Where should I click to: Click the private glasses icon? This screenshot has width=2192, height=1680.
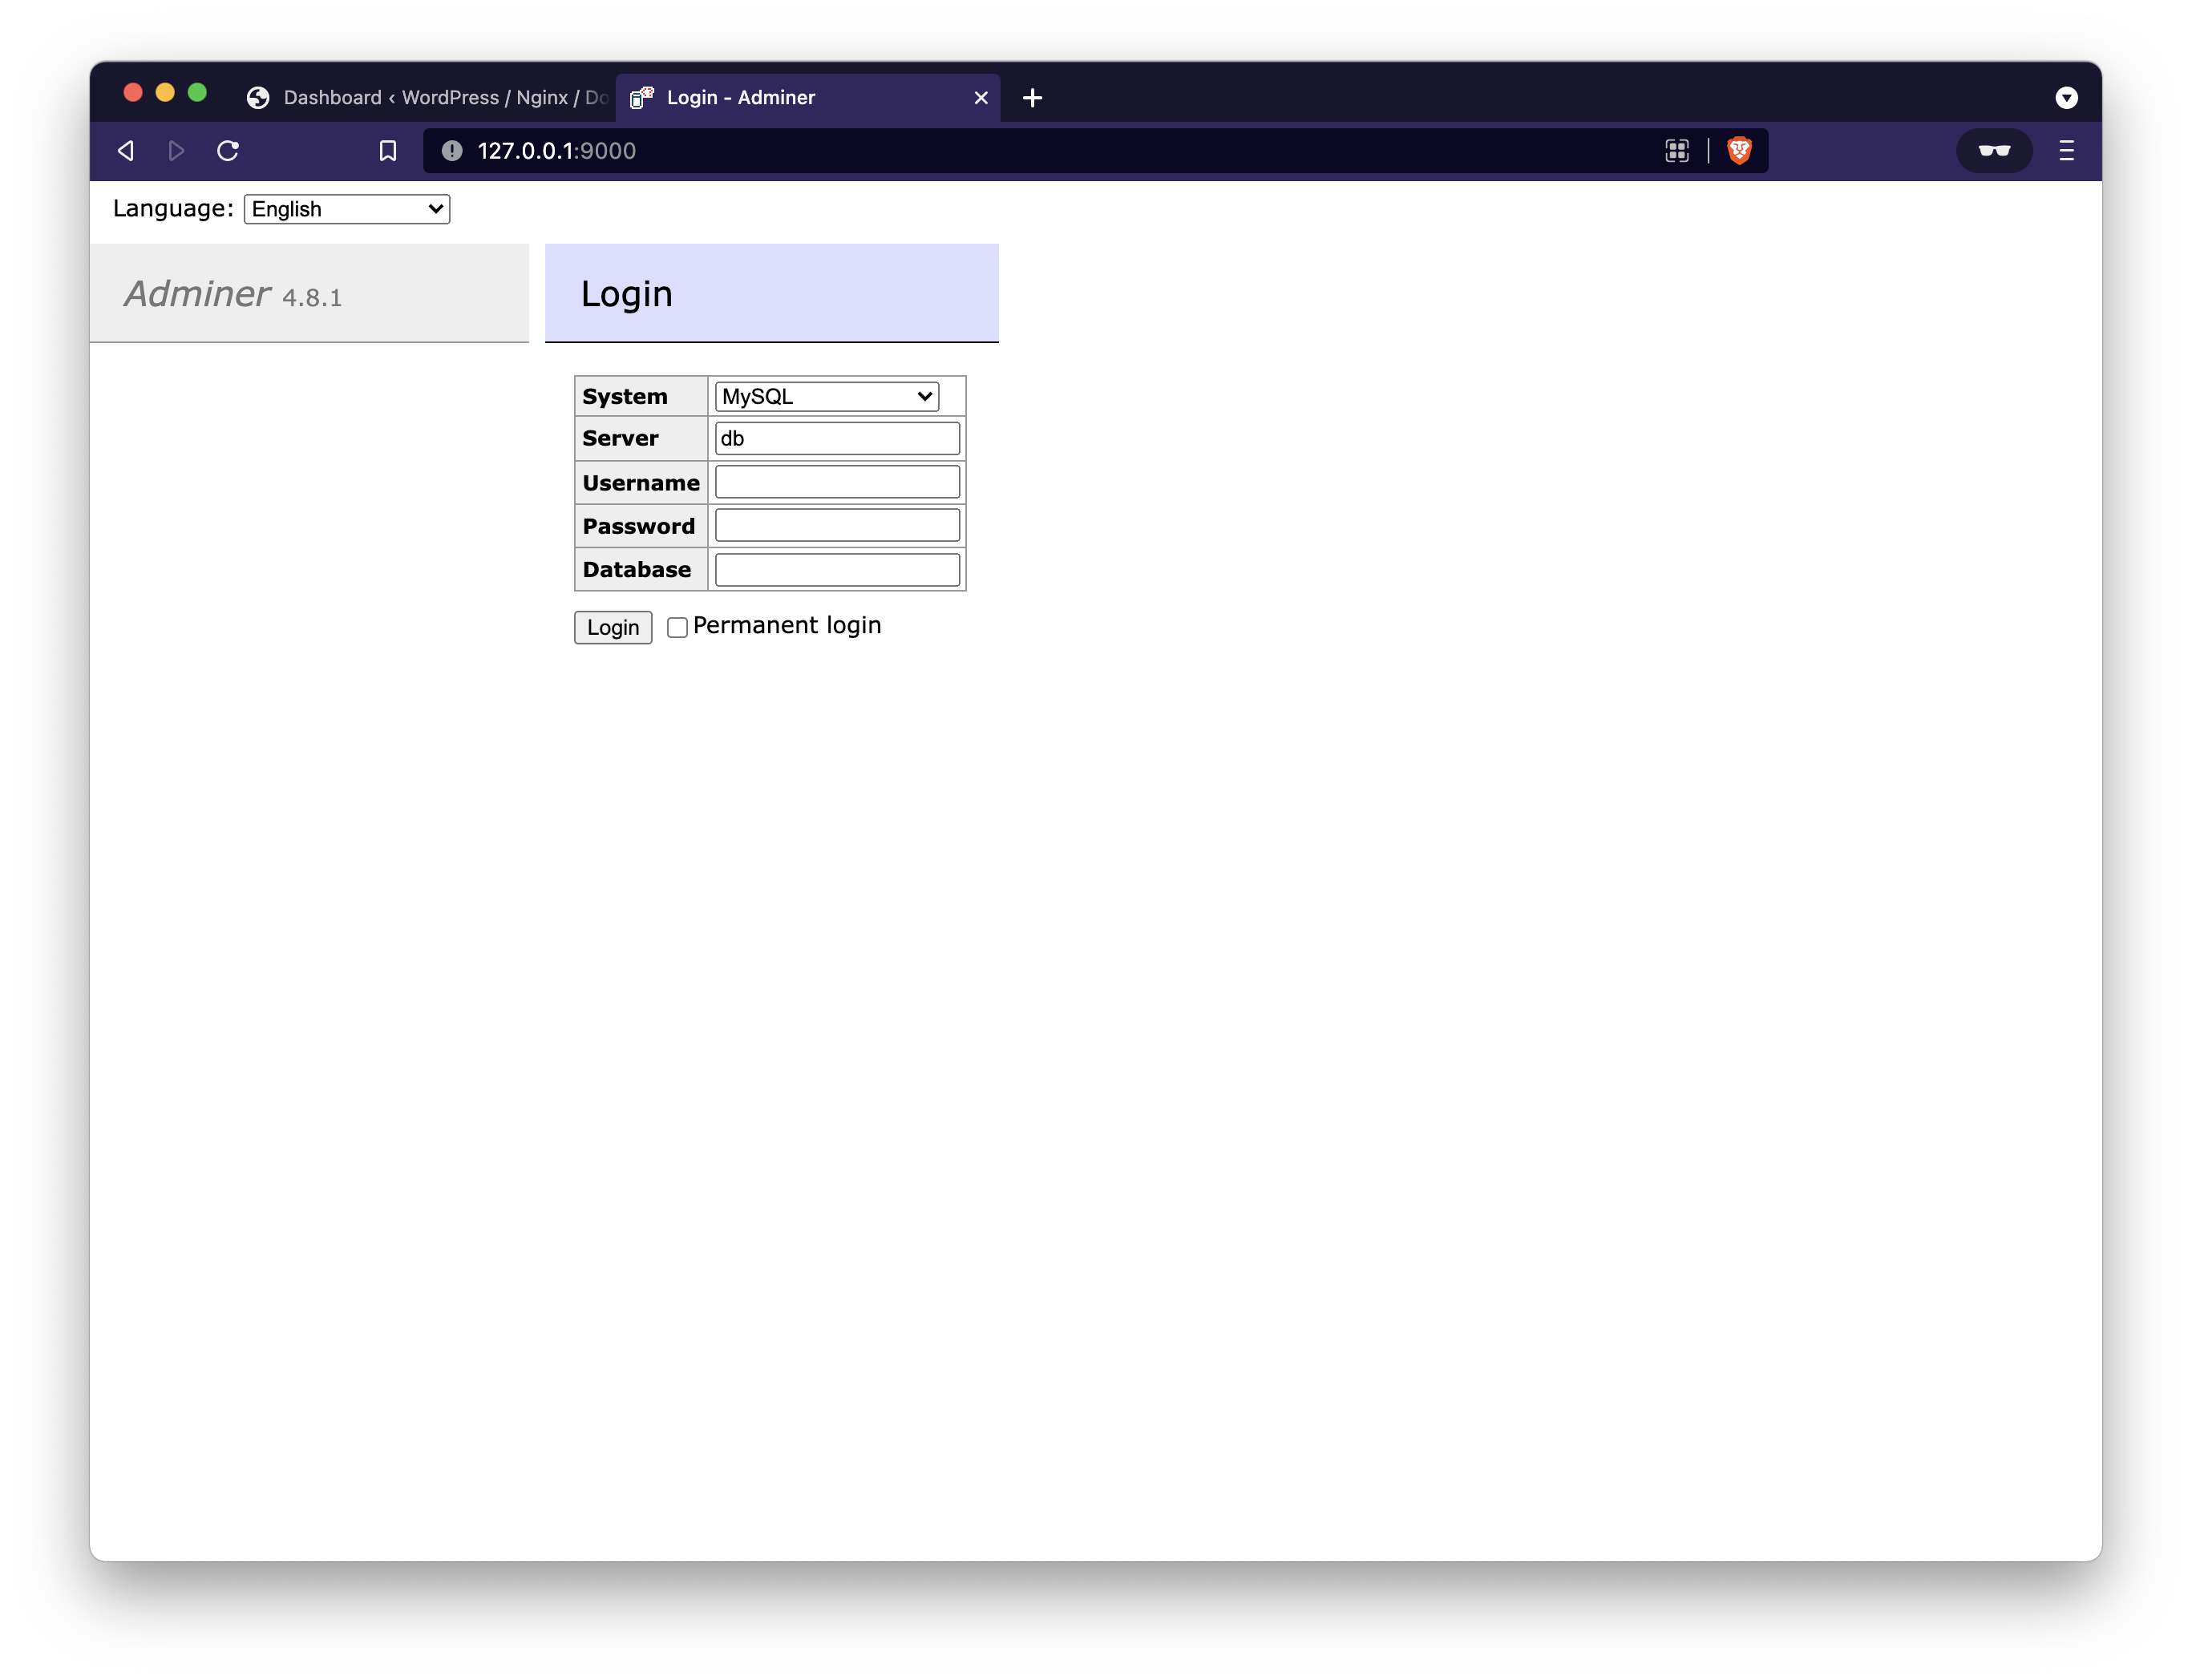point(1994,151)
